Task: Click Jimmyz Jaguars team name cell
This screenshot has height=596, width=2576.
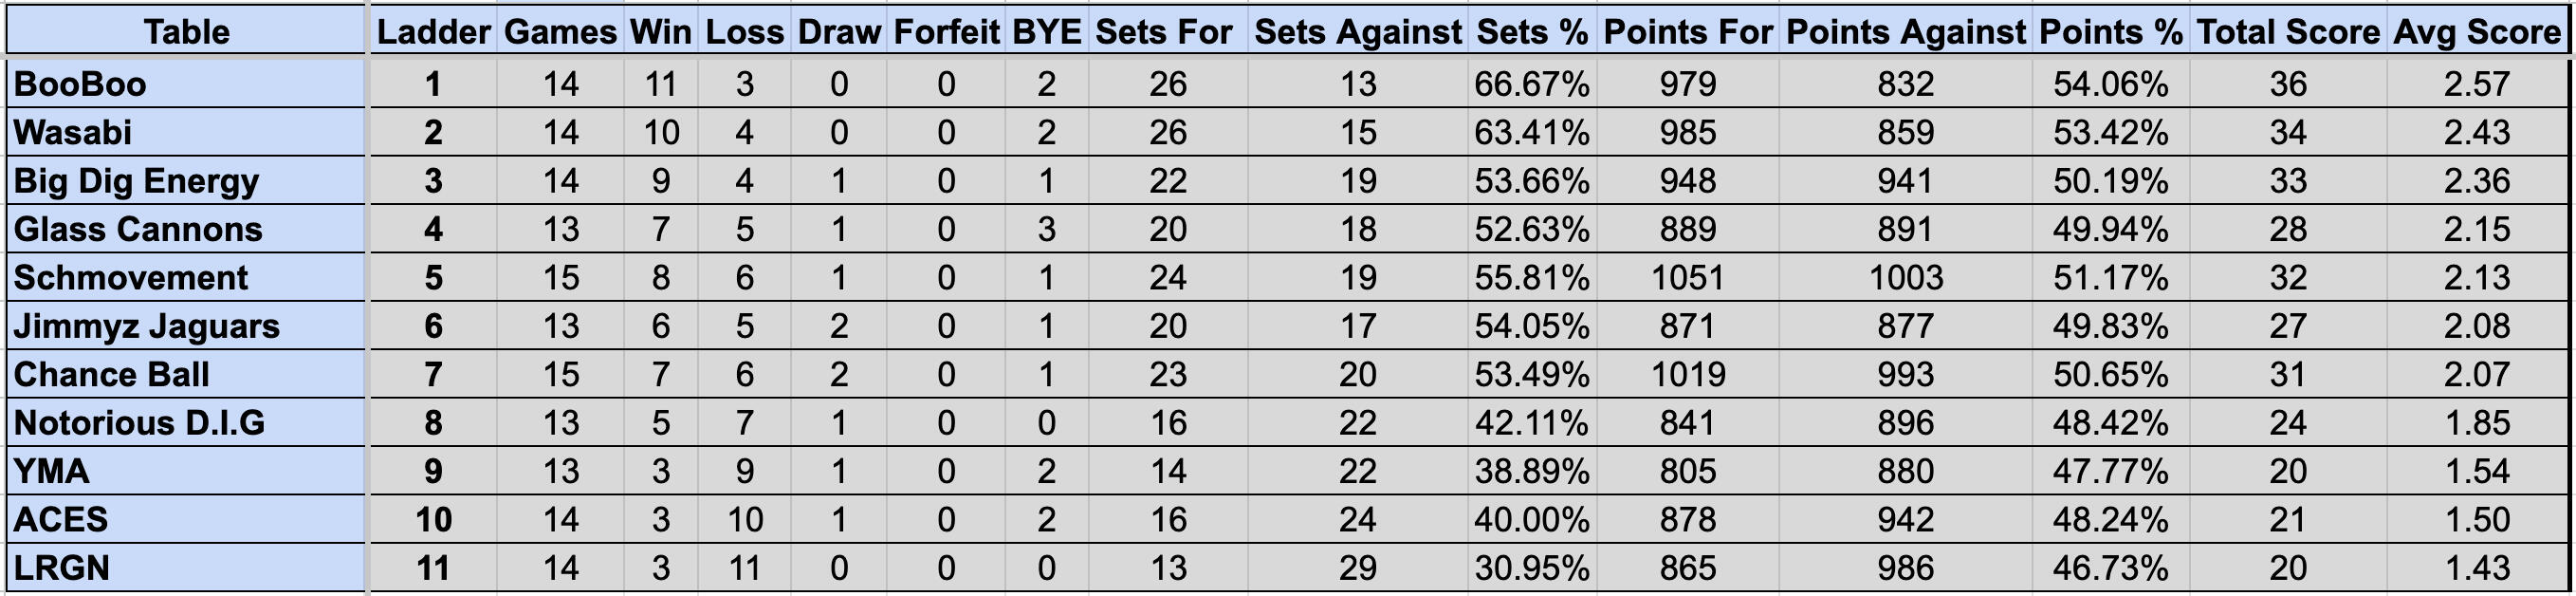Action: point(186,326)
